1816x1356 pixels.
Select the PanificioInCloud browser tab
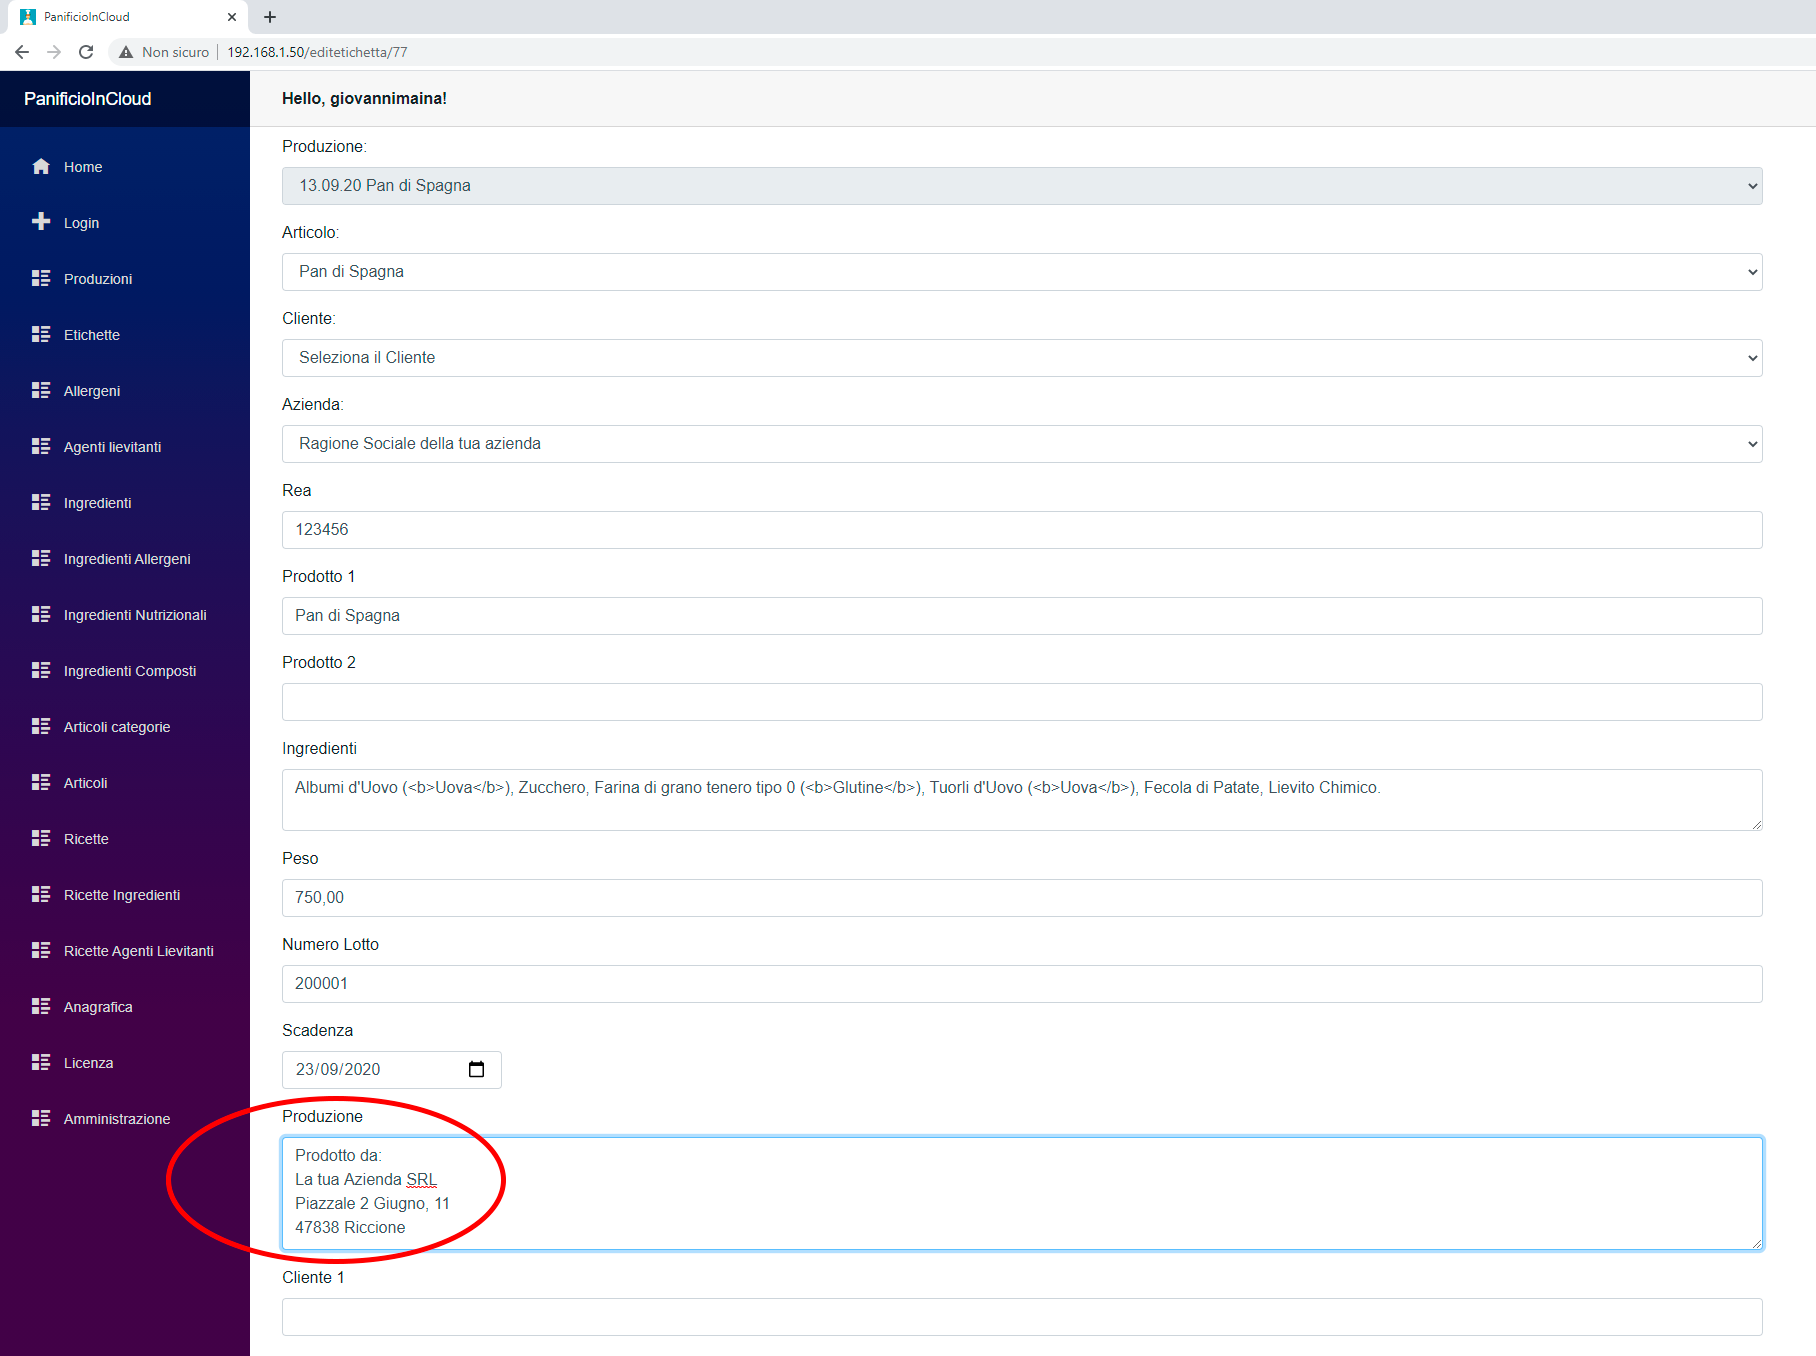click(125, 17)
